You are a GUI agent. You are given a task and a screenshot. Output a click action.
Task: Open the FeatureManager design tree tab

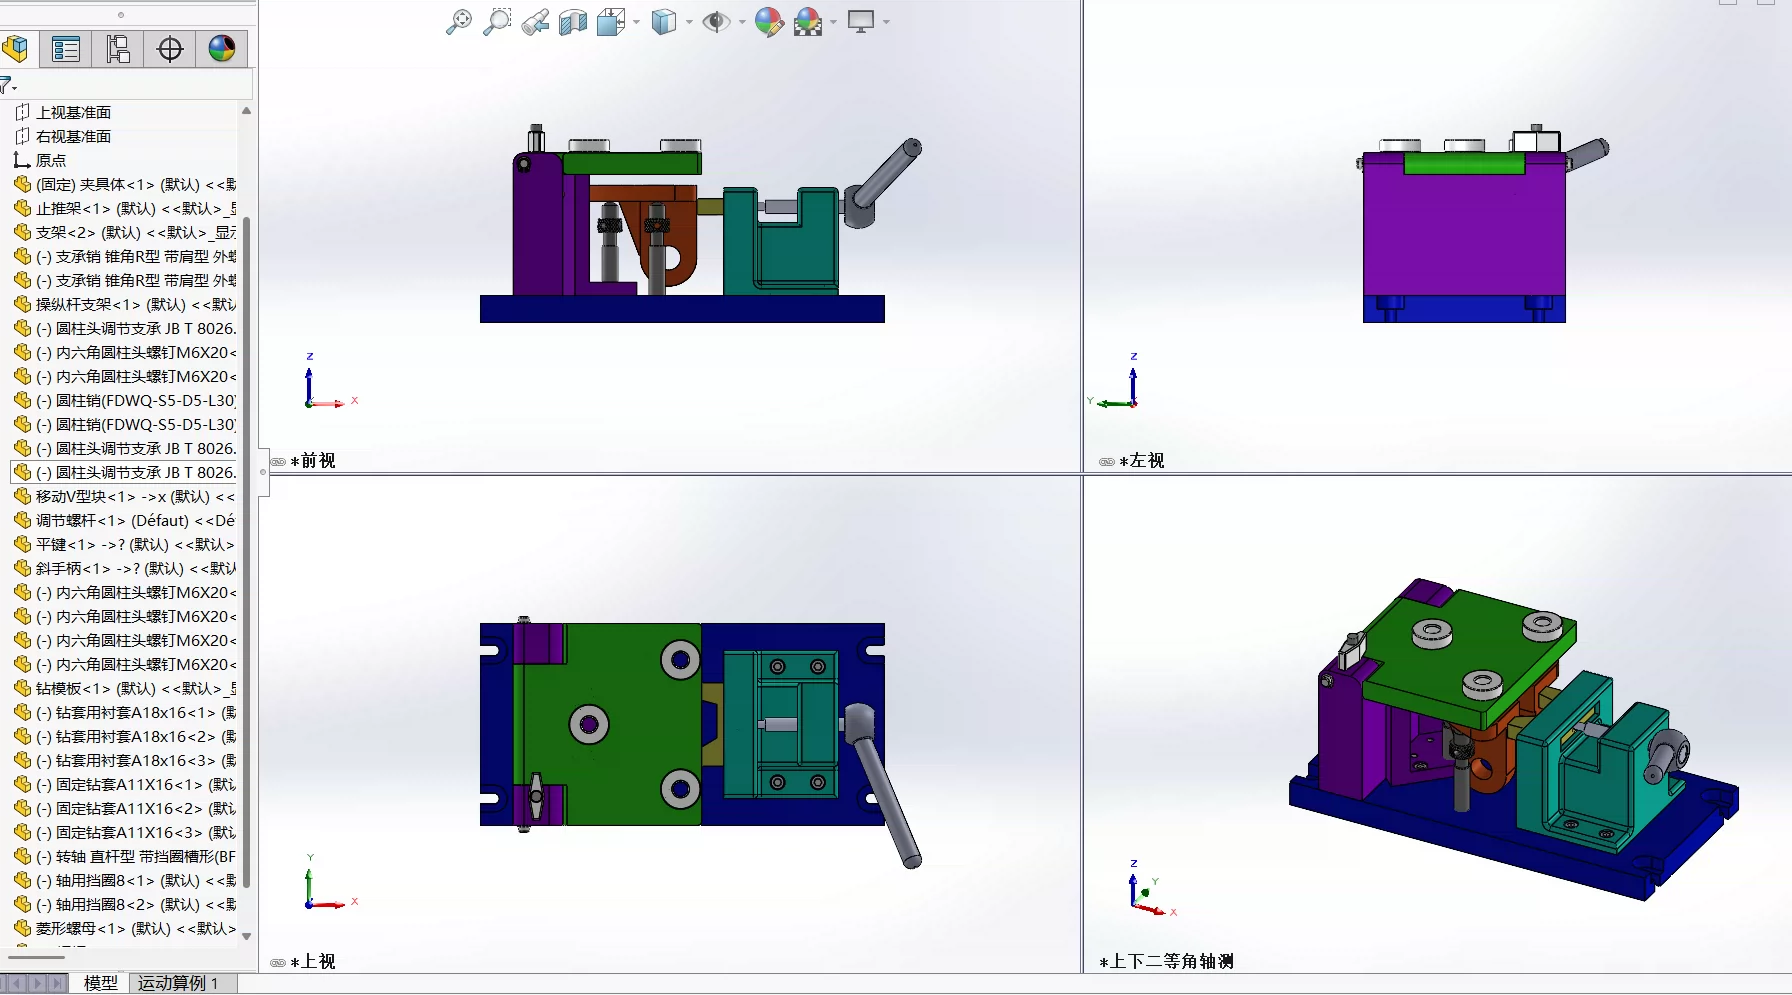click(x=15, y=49)
